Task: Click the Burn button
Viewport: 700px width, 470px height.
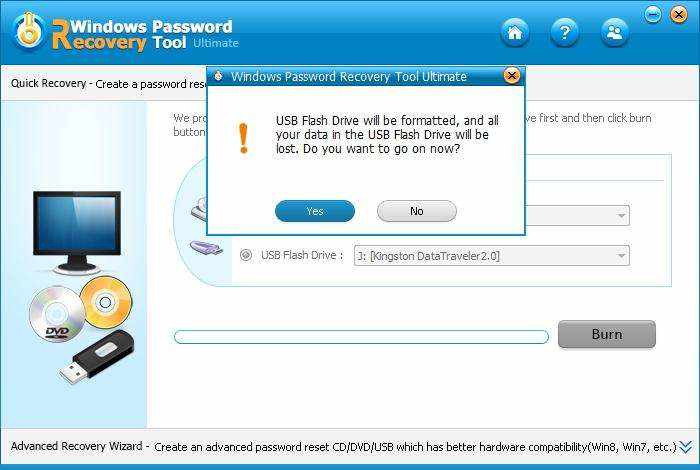Action: pyautogui.click(x=607, y=334)
